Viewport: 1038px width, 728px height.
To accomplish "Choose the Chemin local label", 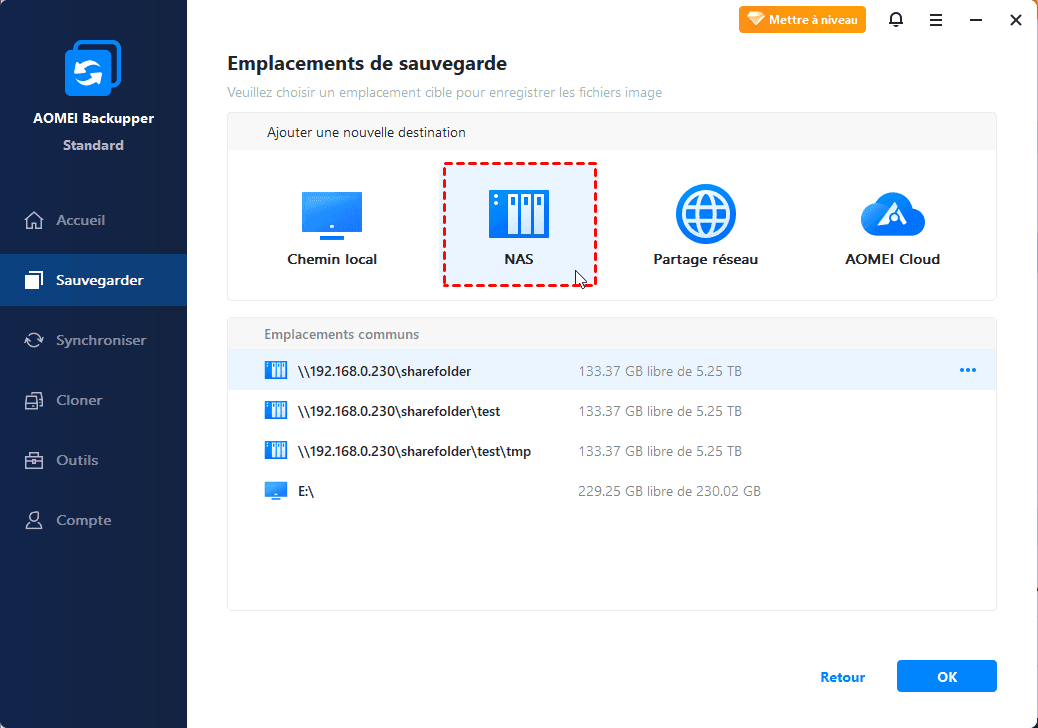I will tap(332, 259).
